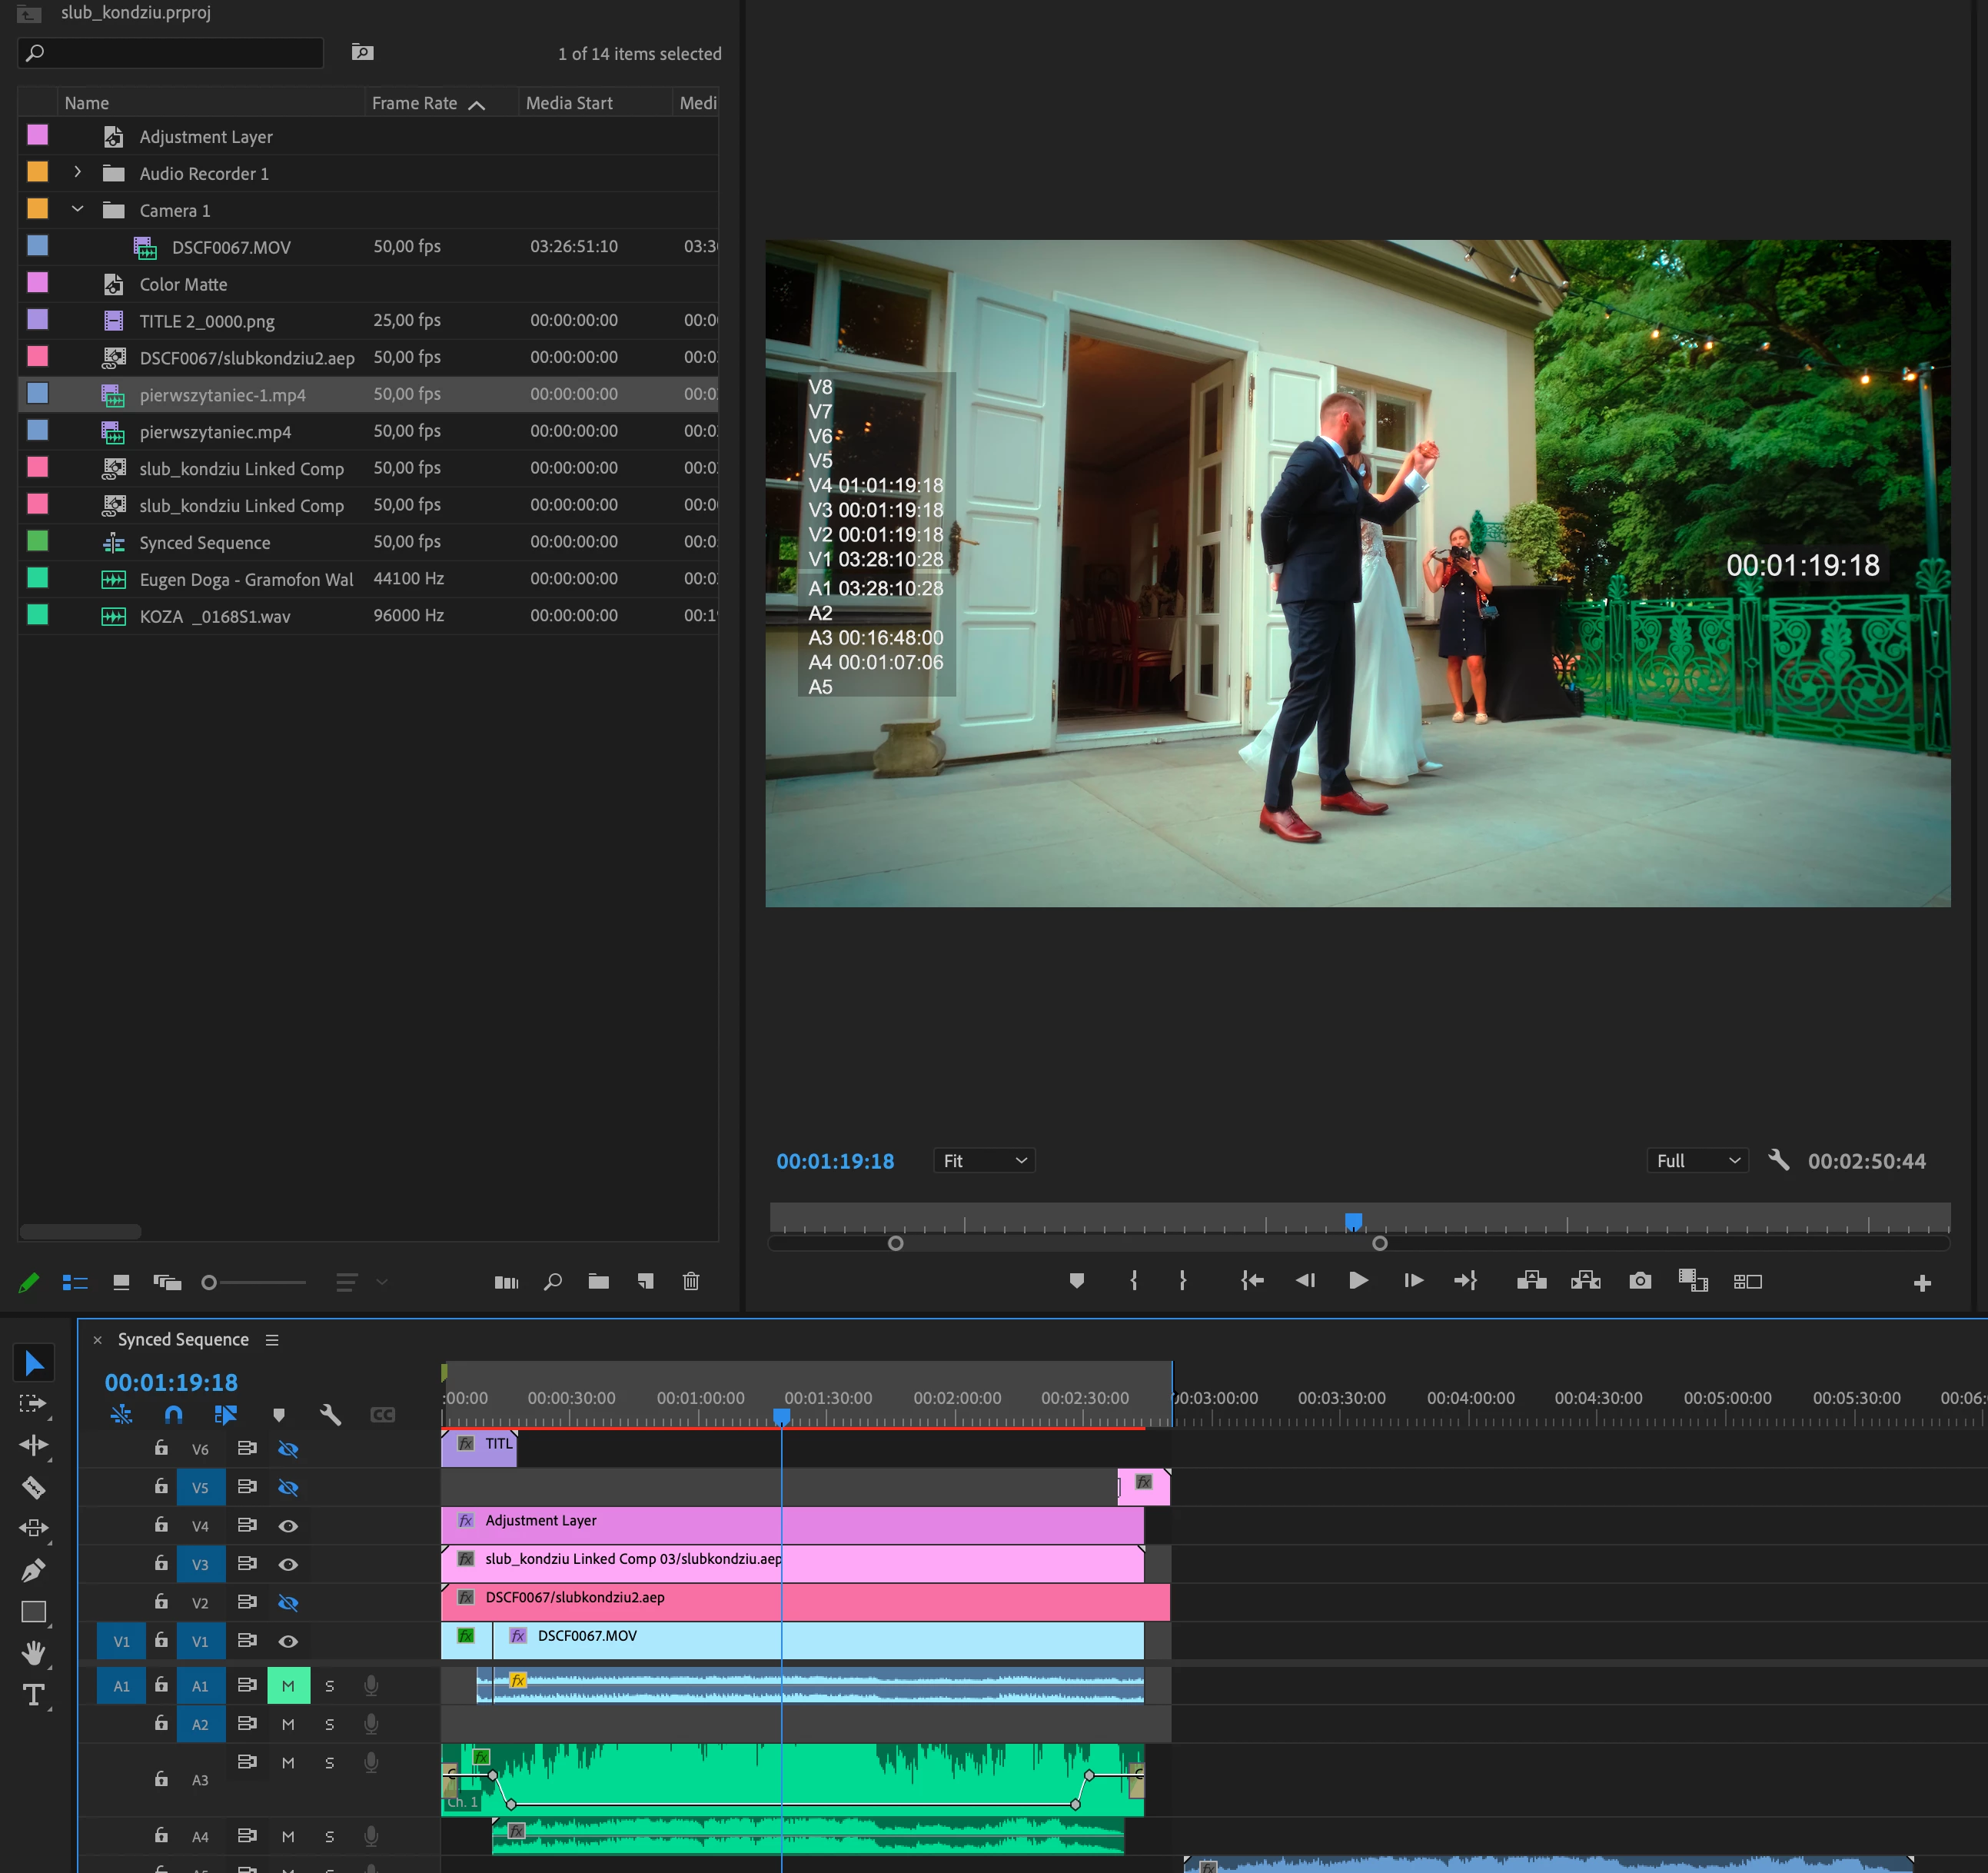Screen dimensions: 1988x1873
Task: Toggle timeline snapping magnet
Action: [x=173, y=1415]
